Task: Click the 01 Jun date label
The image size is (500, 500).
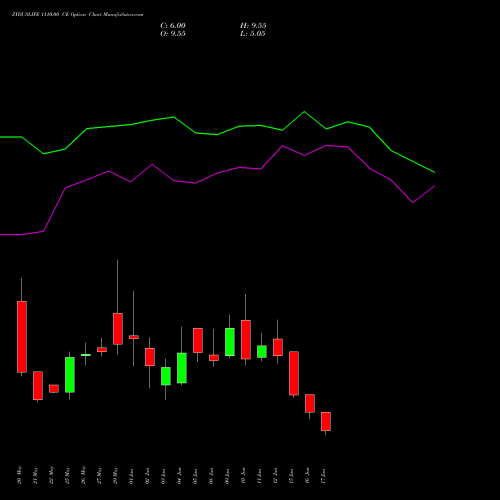Action: tap(132, 476)
